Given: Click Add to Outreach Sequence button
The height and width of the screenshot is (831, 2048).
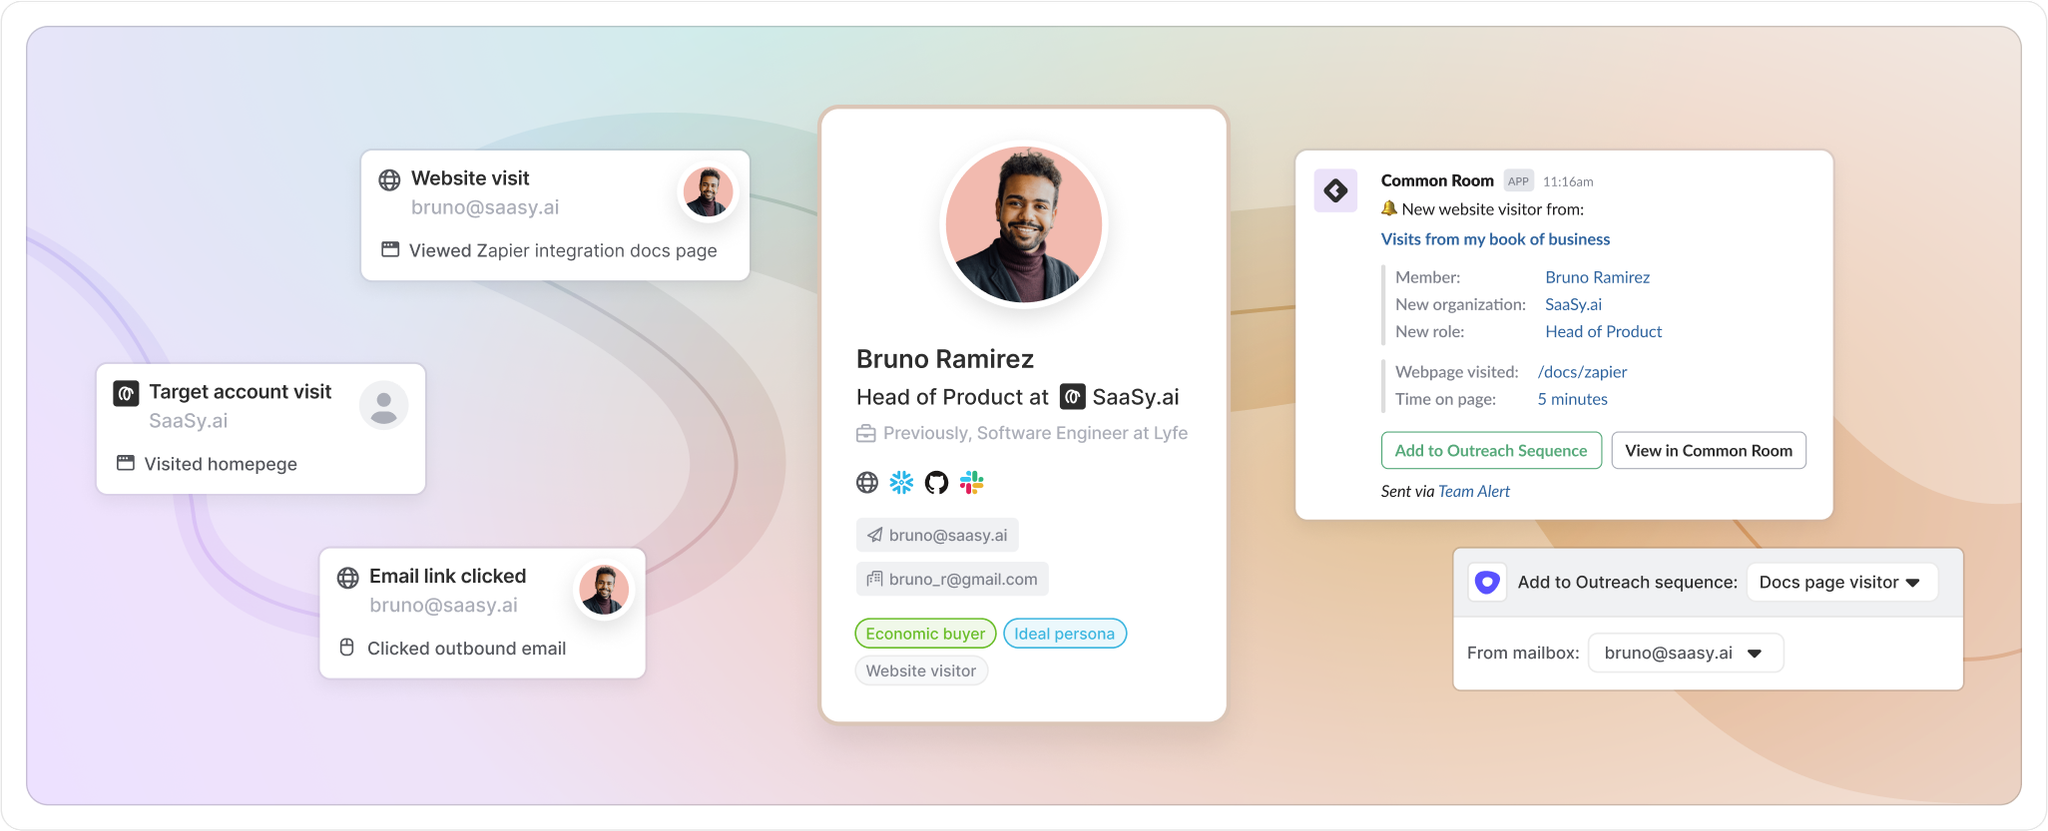Looking at the screenshot, I should tap(1491, 450).
